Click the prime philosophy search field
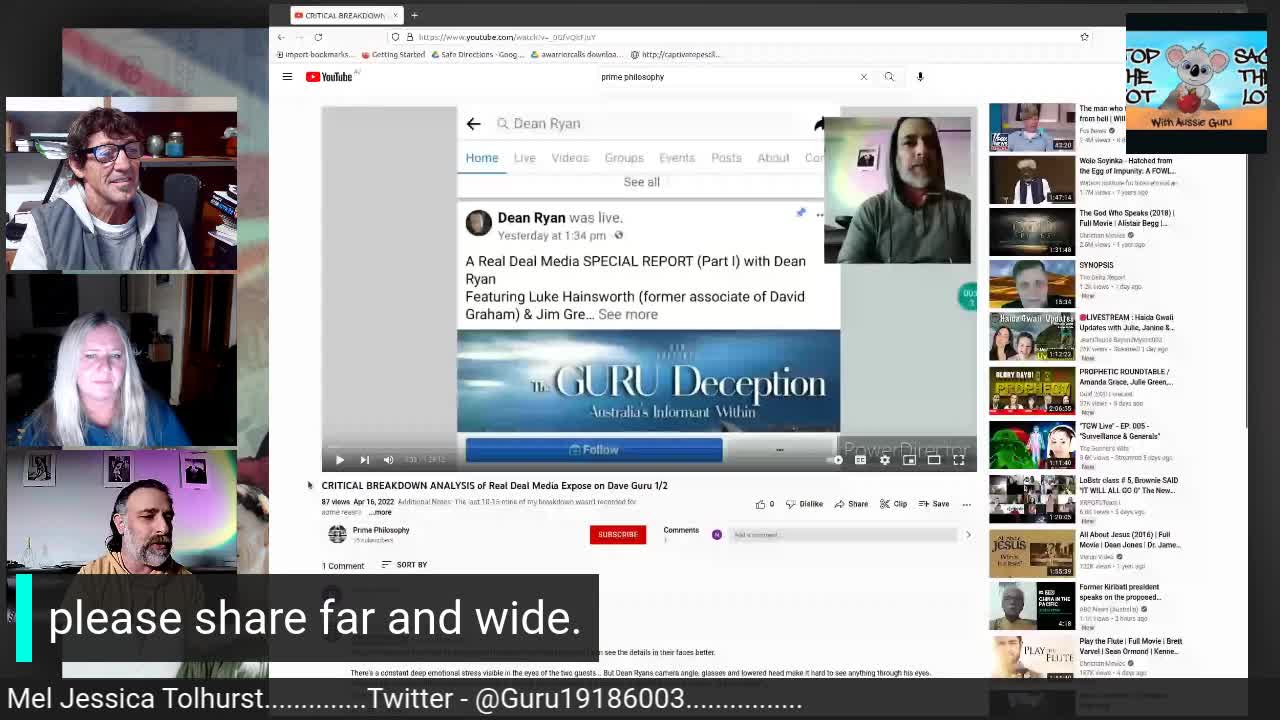 coord(725,77)
